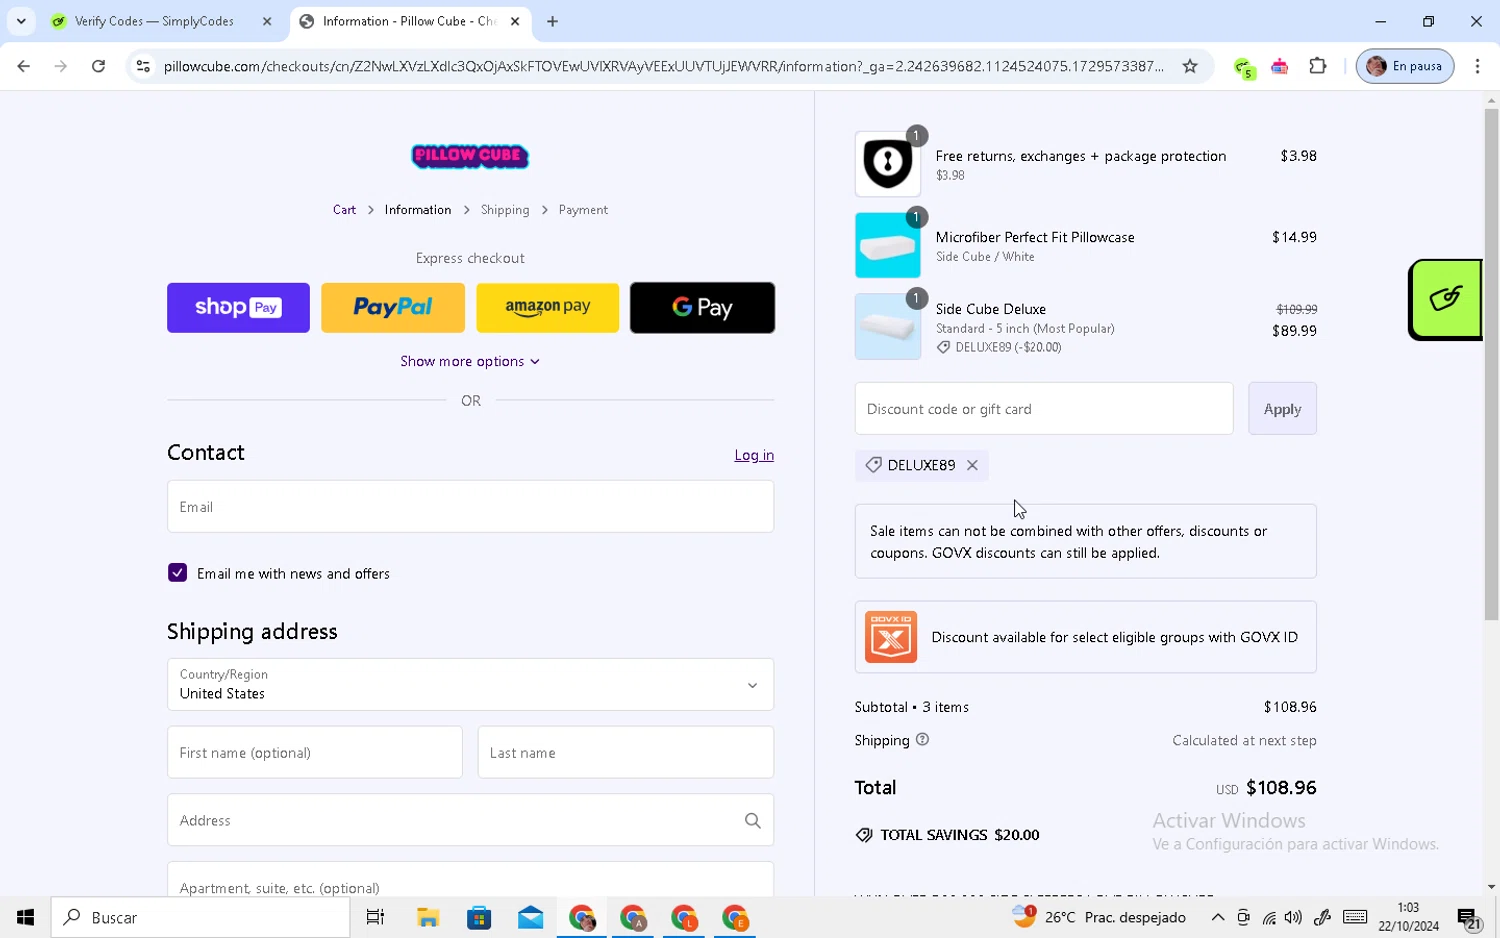Click the Pillow Cube logo
1500x938 pixels.
coord(470,156)
